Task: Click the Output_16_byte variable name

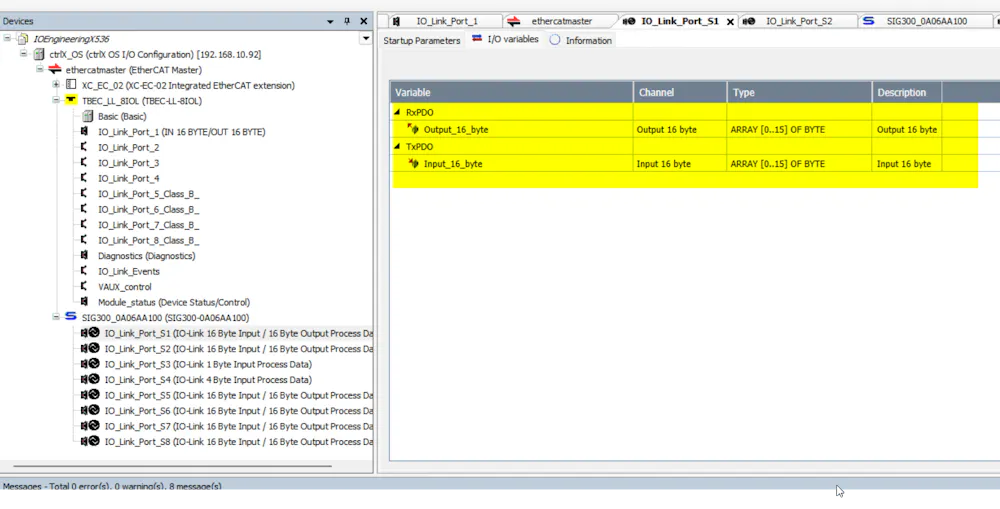Action: coord(456,129)
